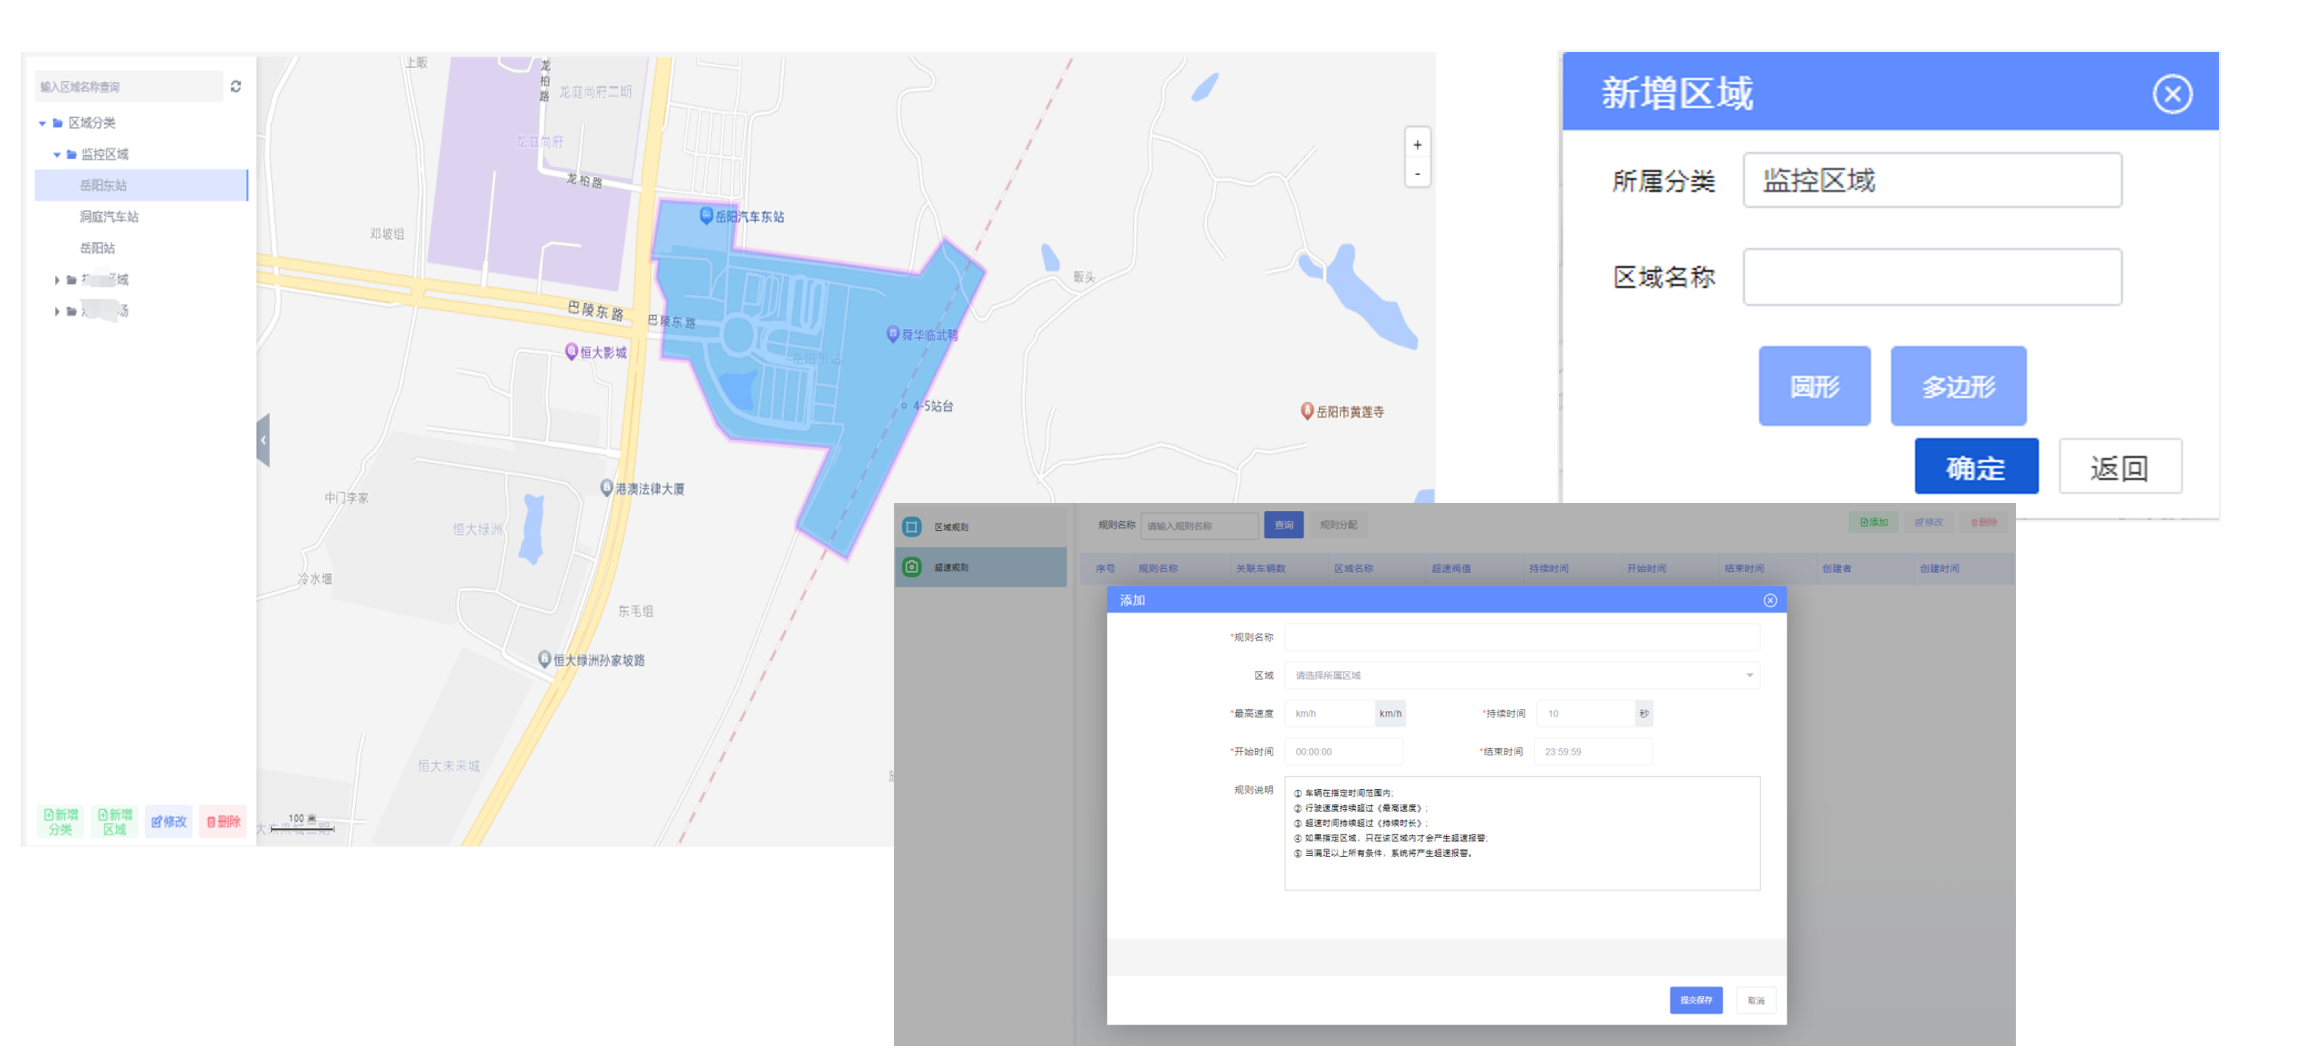Viewport: 2306px width, 1061px height.
Task: Click the 所属分类 field showing 监控区域
Action: point(1932,181)
